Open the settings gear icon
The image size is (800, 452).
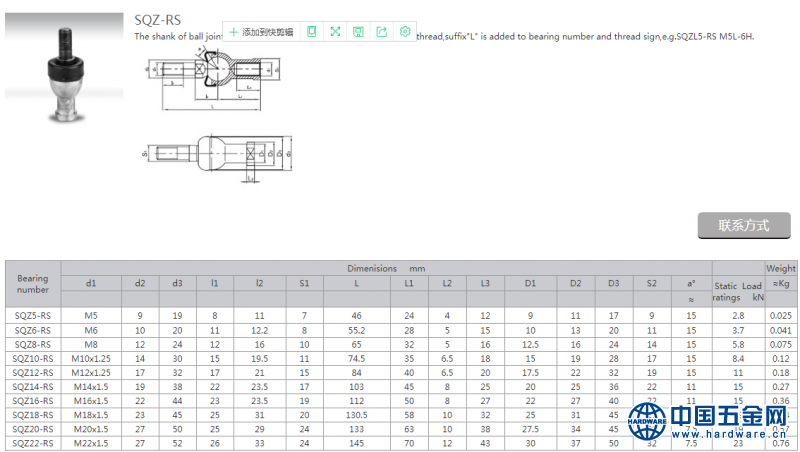pos(405,32)
